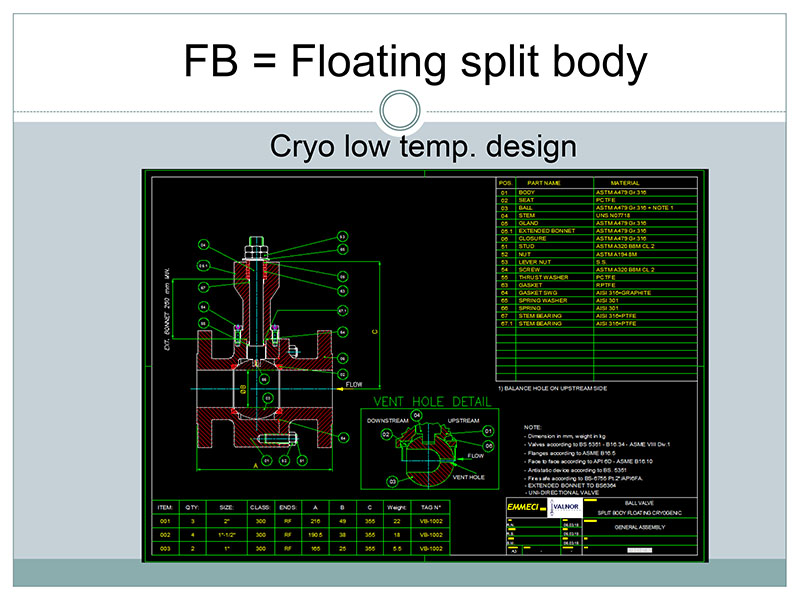Click the balloon '04' in vent hole detail
This screenshot has width=800, height=600.
pyautogui.click(x=416, y=415)
